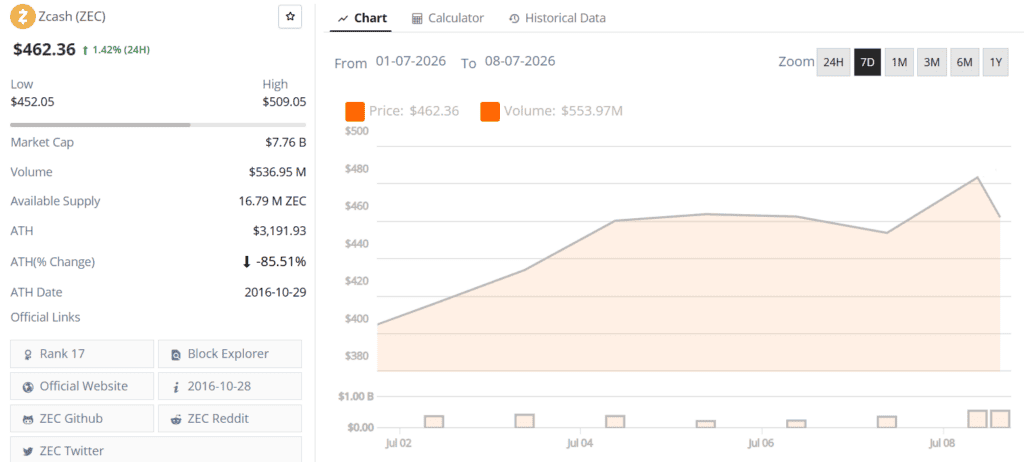Click the last volume bar on Jul 08
Viewport: 1024px width, 462px height.
(x=1000, y=419)
